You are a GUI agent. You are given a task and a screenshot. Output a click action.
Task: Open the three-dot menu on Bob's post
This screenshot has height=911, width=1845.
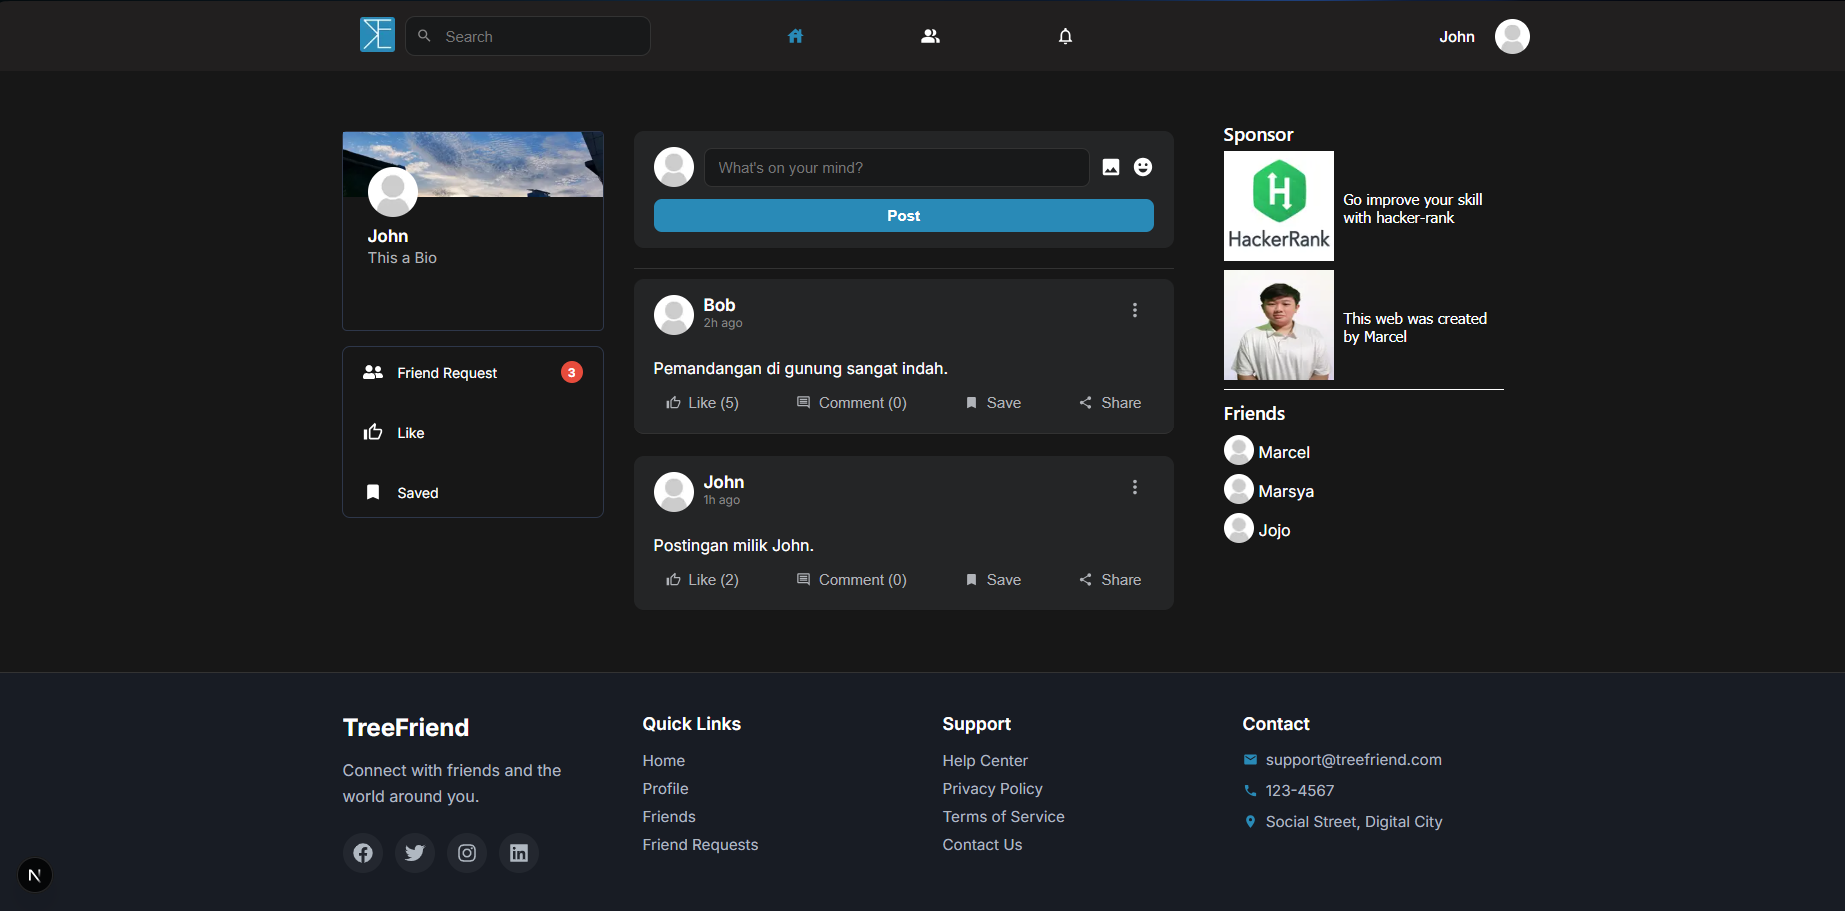coord(1134,310)
